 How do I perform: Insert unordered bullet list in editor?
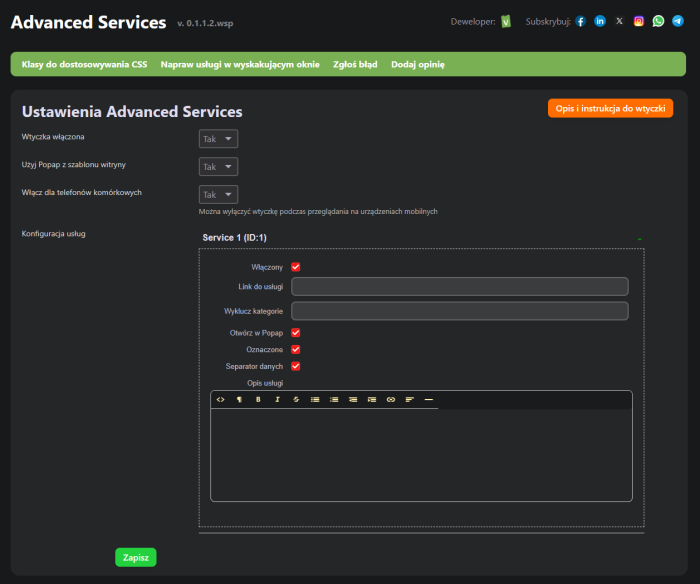click(x=315, y=400)
